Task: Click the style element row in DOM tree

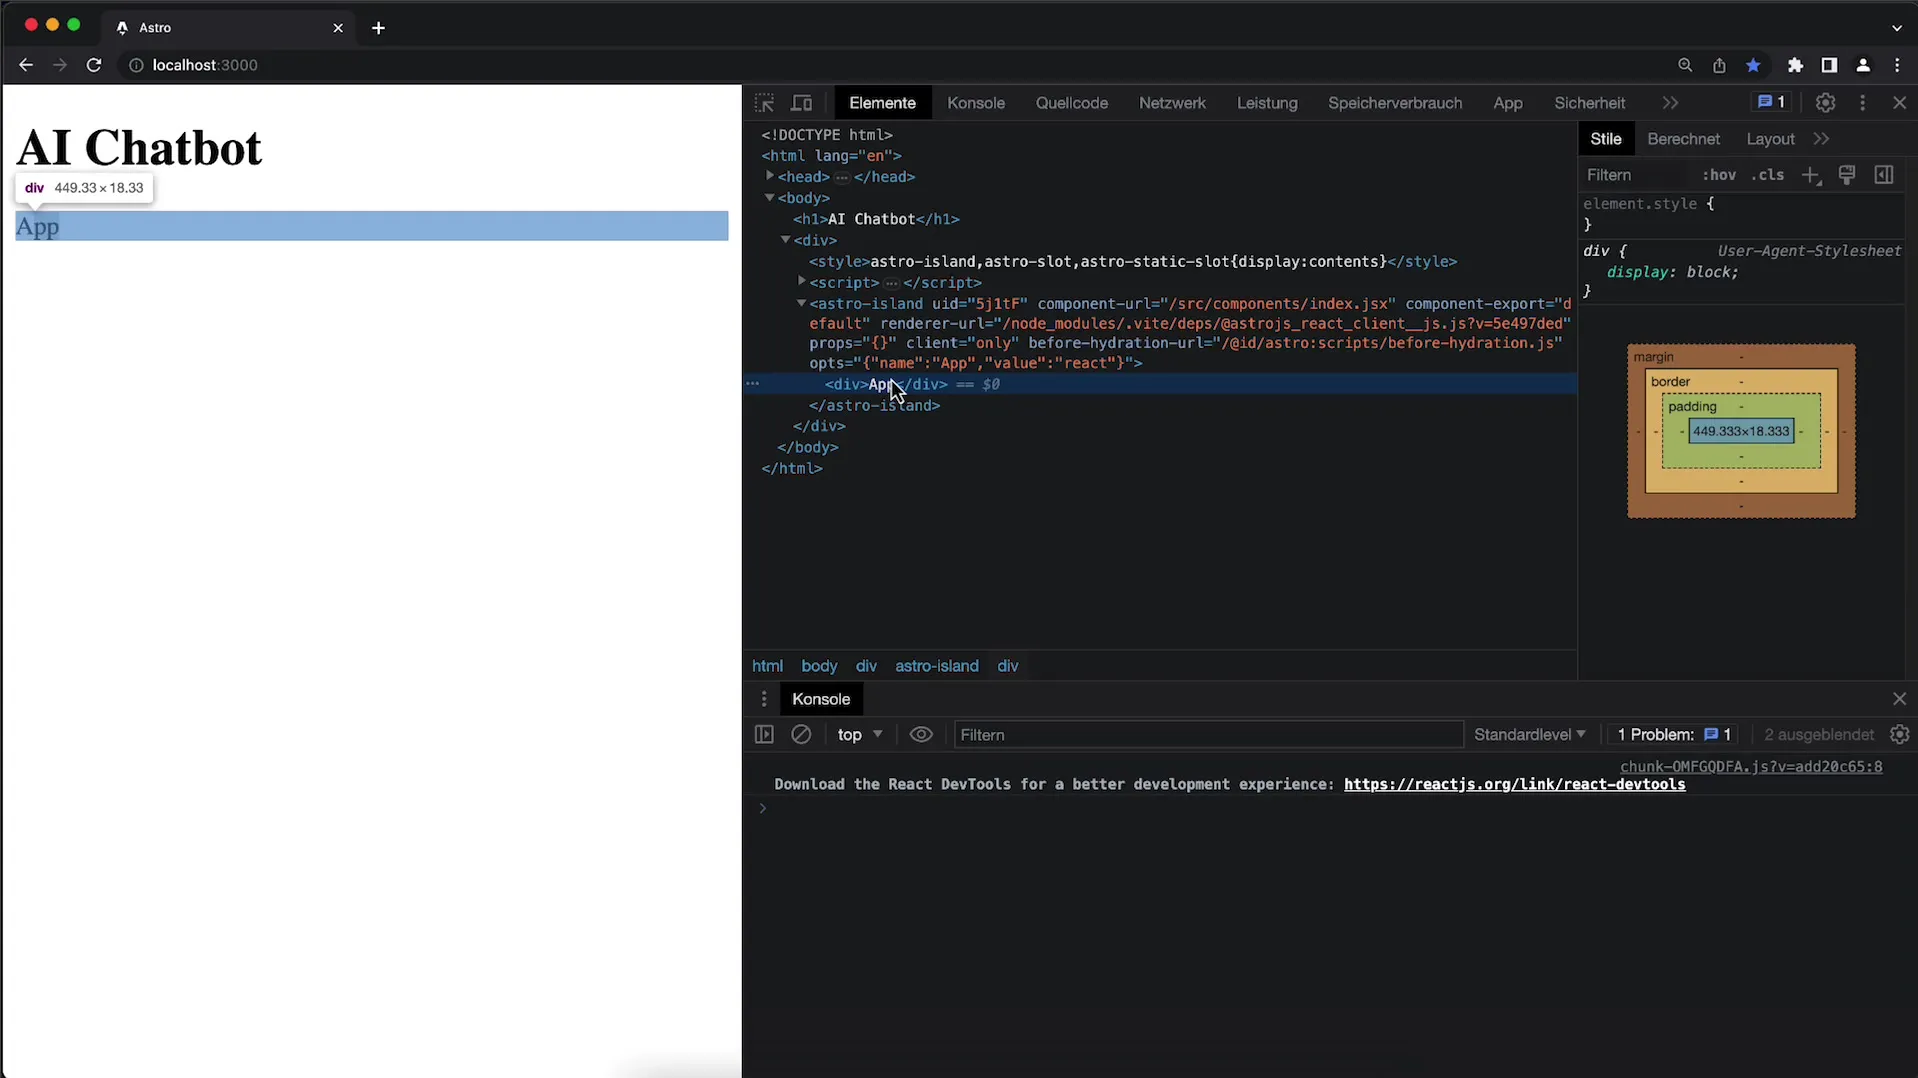Action: (1133, 261)
